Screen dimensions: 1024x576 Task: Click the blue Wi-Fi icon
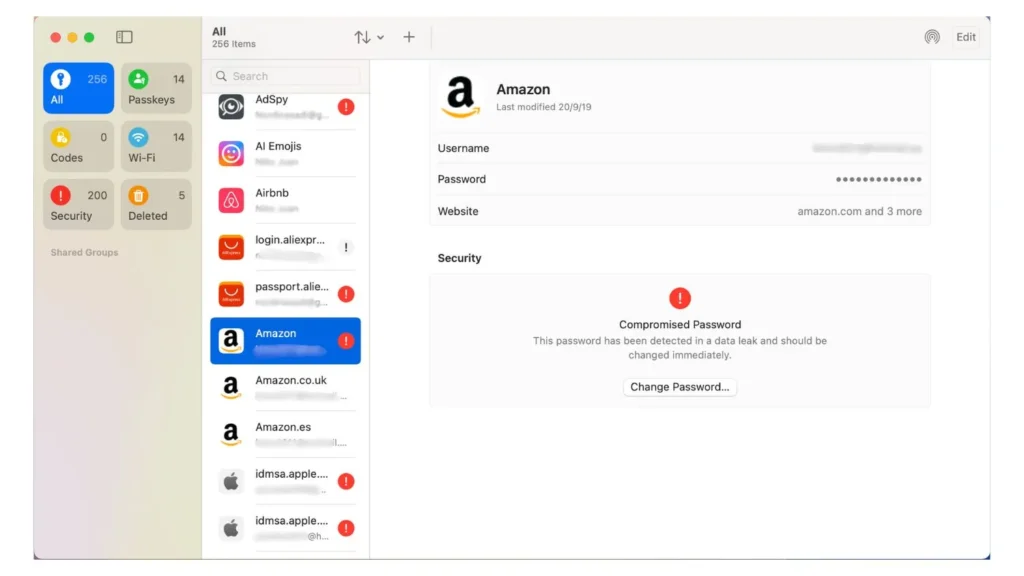tap(138, 138)
